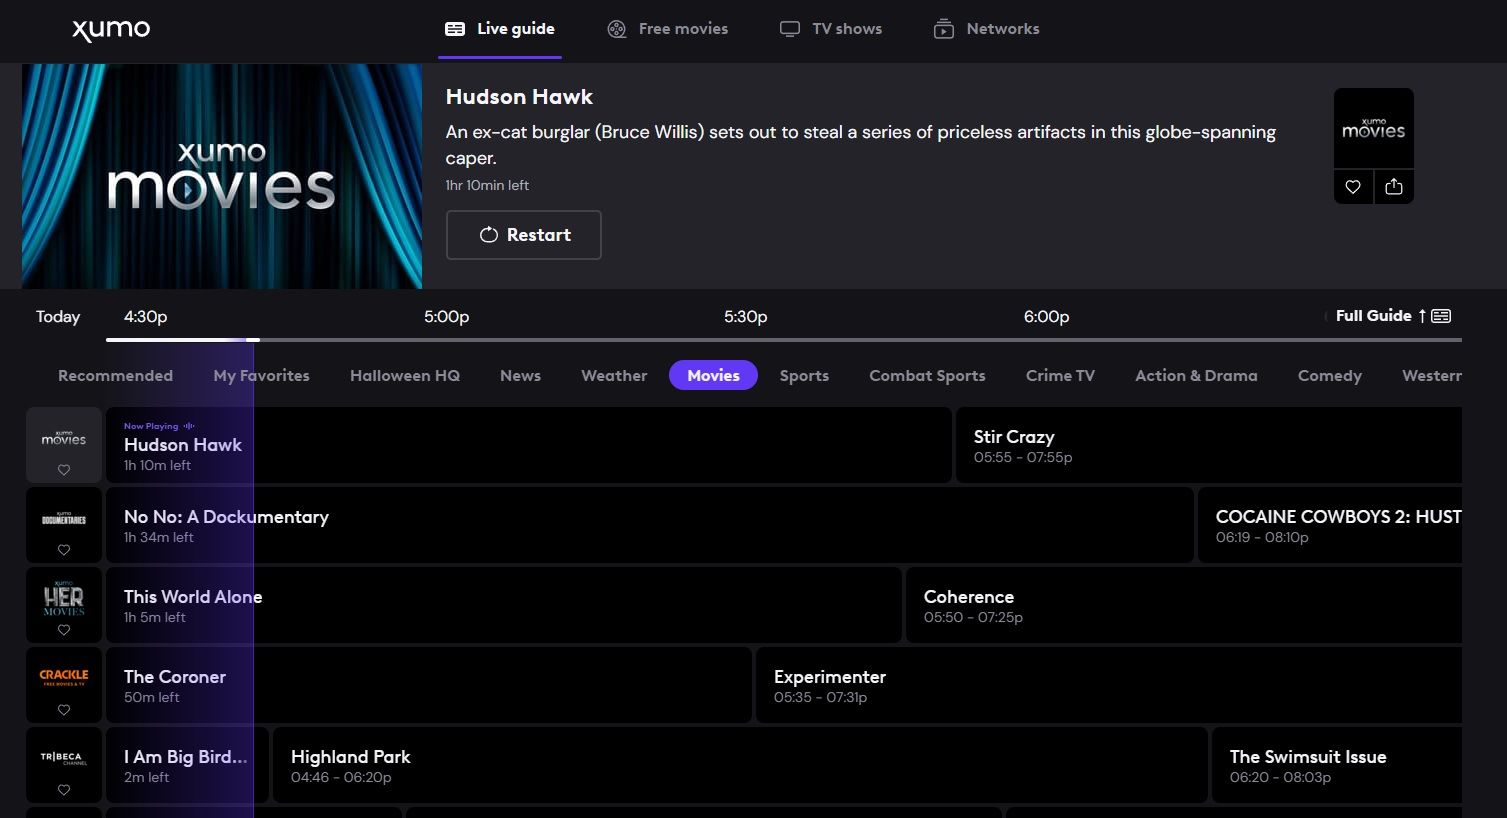Select Cocaine Cowboys 2 program

pos(1330,525)
